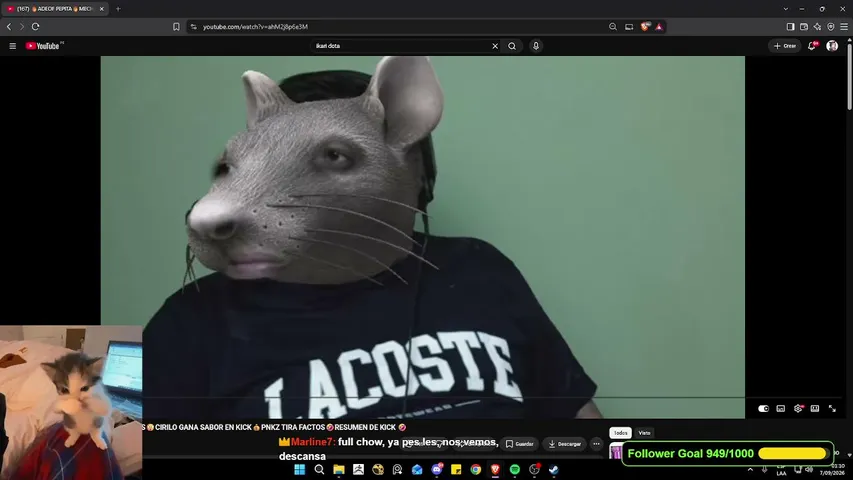Click the Descargar button

tap(565, 444)
